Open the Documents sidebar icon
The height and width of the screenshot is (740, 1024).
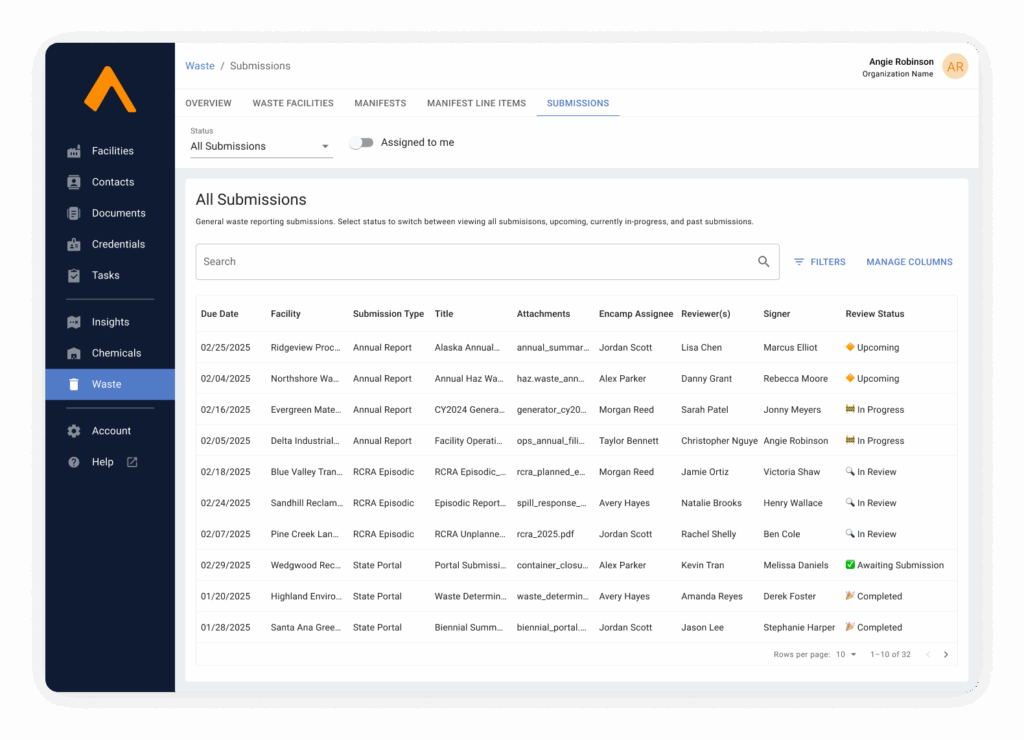click(74, 213)
